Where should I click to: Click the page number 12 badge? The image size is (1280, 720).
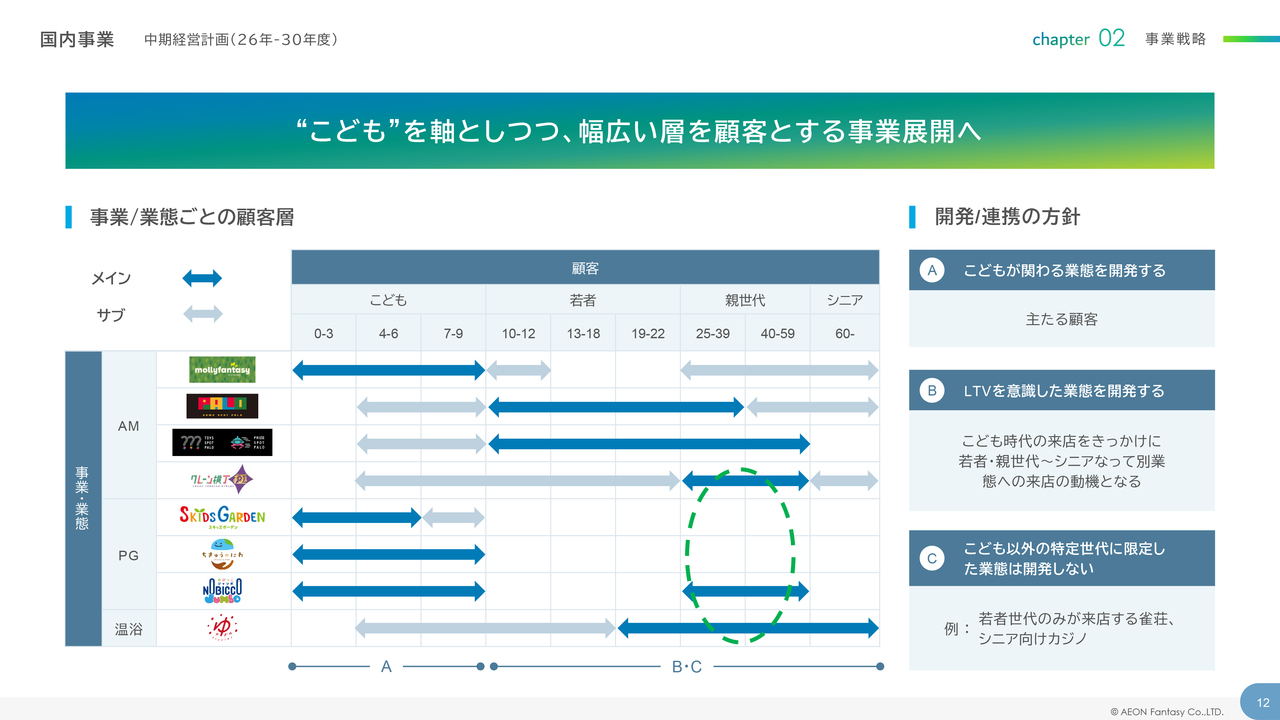tap(1262, 702)
